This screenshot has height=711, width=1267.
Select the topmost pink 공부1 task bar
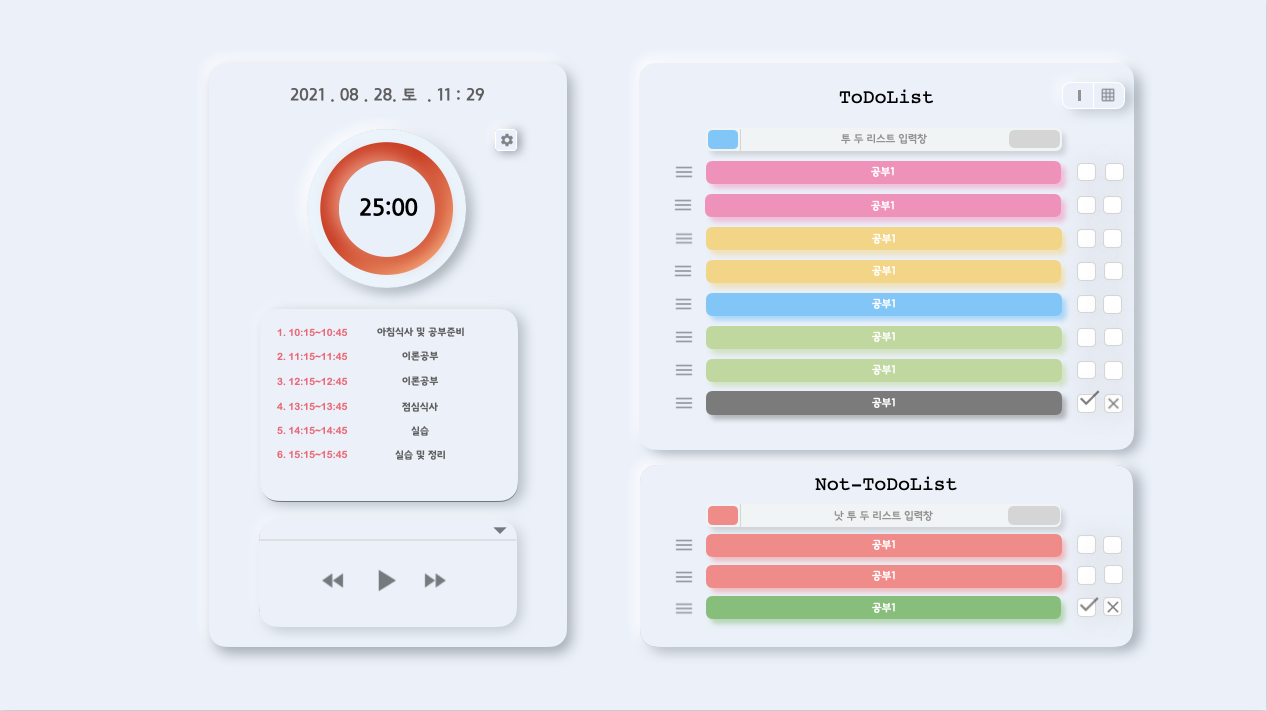tap(884, 172)
